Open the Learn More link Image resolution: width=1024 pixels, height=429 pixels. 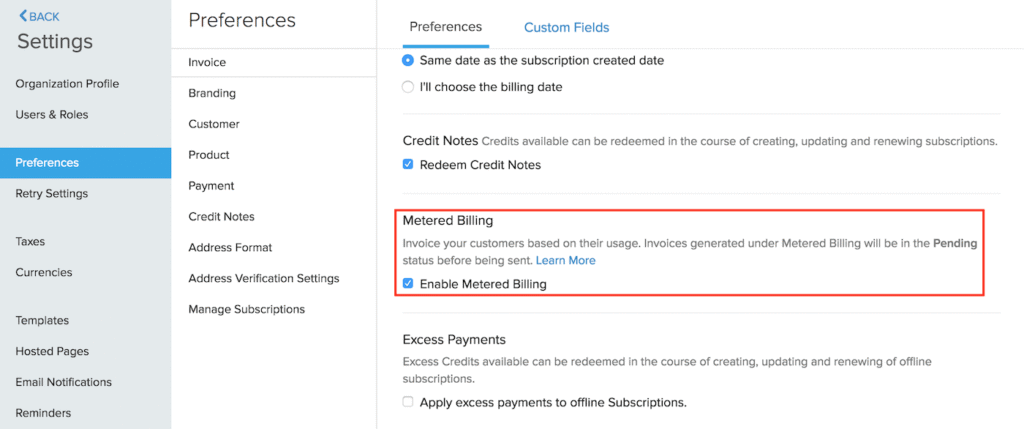coord(565,260)
